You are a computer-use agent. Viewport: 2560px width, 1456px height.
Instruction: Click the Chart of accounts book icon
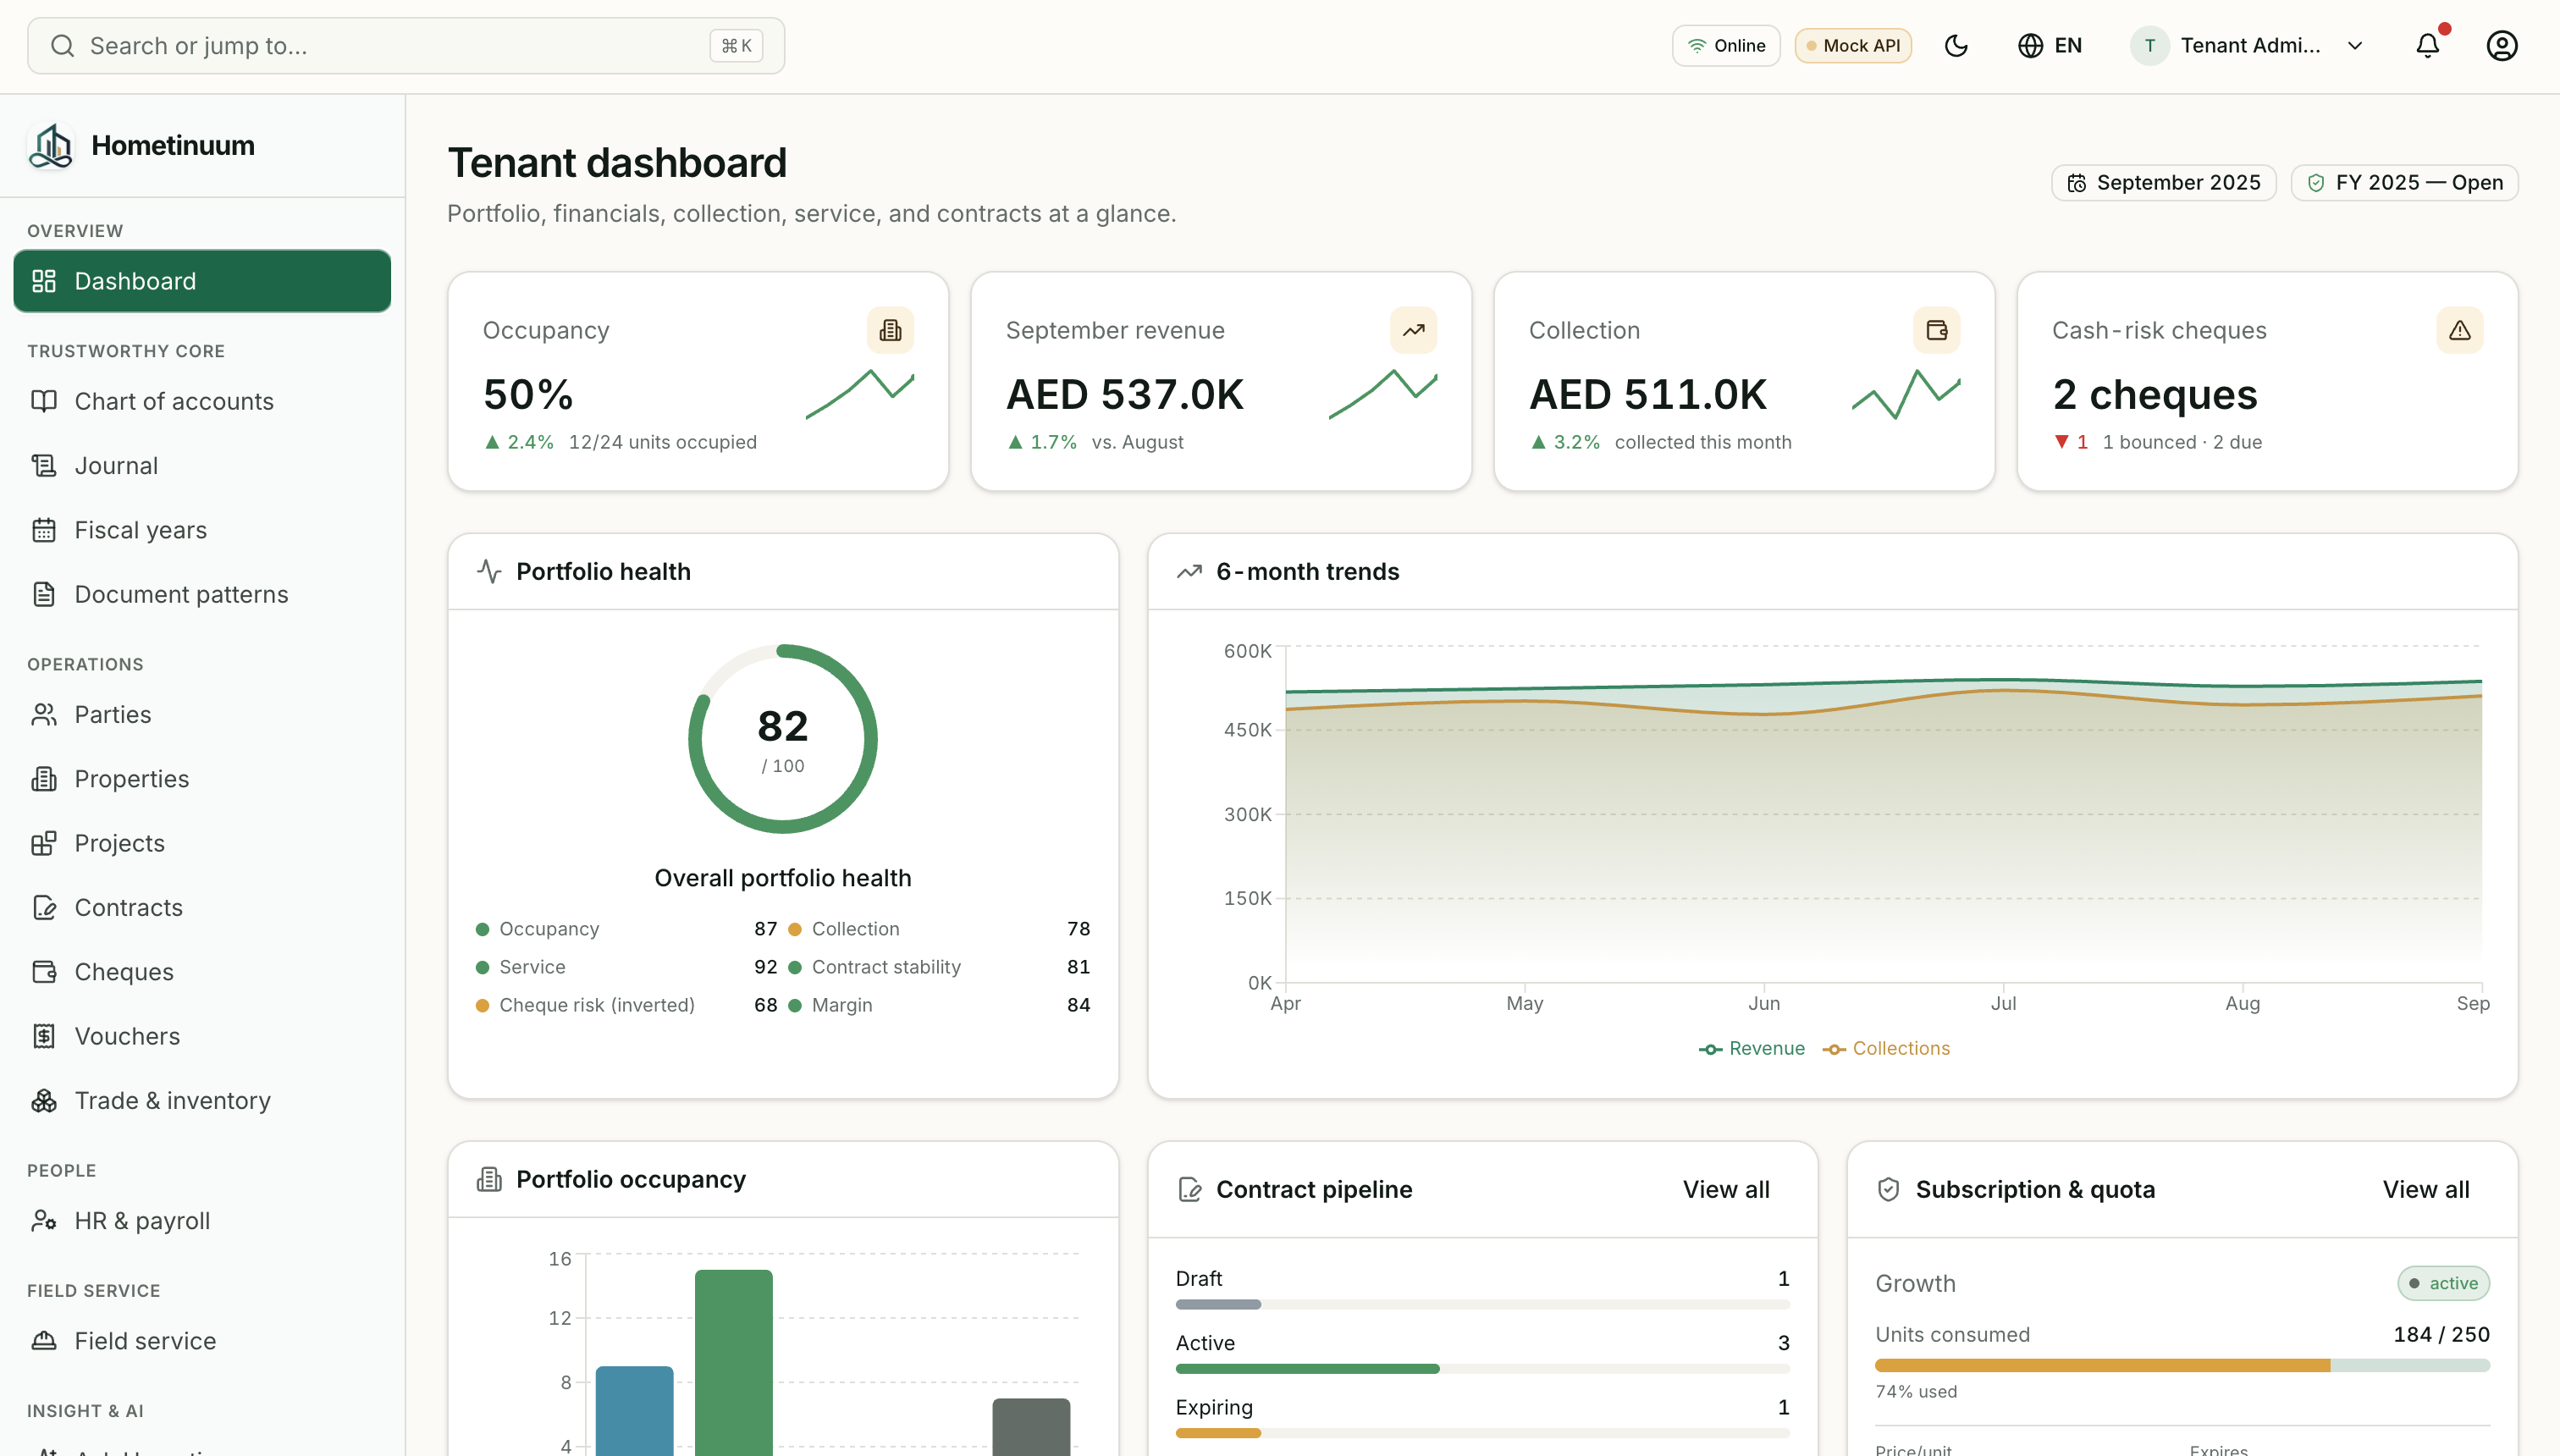pyautogui.click(x=44, y=401)
